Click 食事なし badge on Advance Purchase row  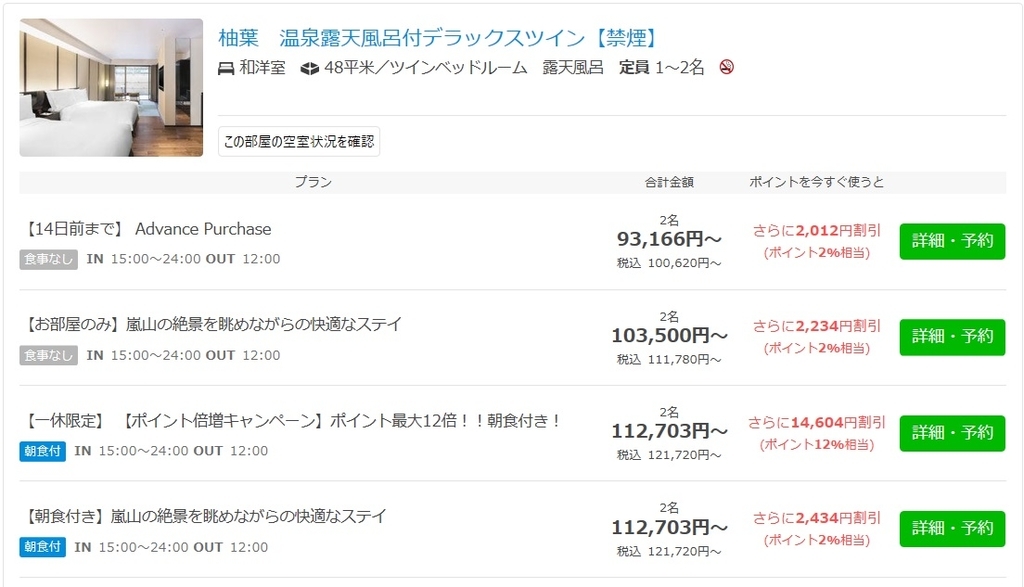click(48, 259)
